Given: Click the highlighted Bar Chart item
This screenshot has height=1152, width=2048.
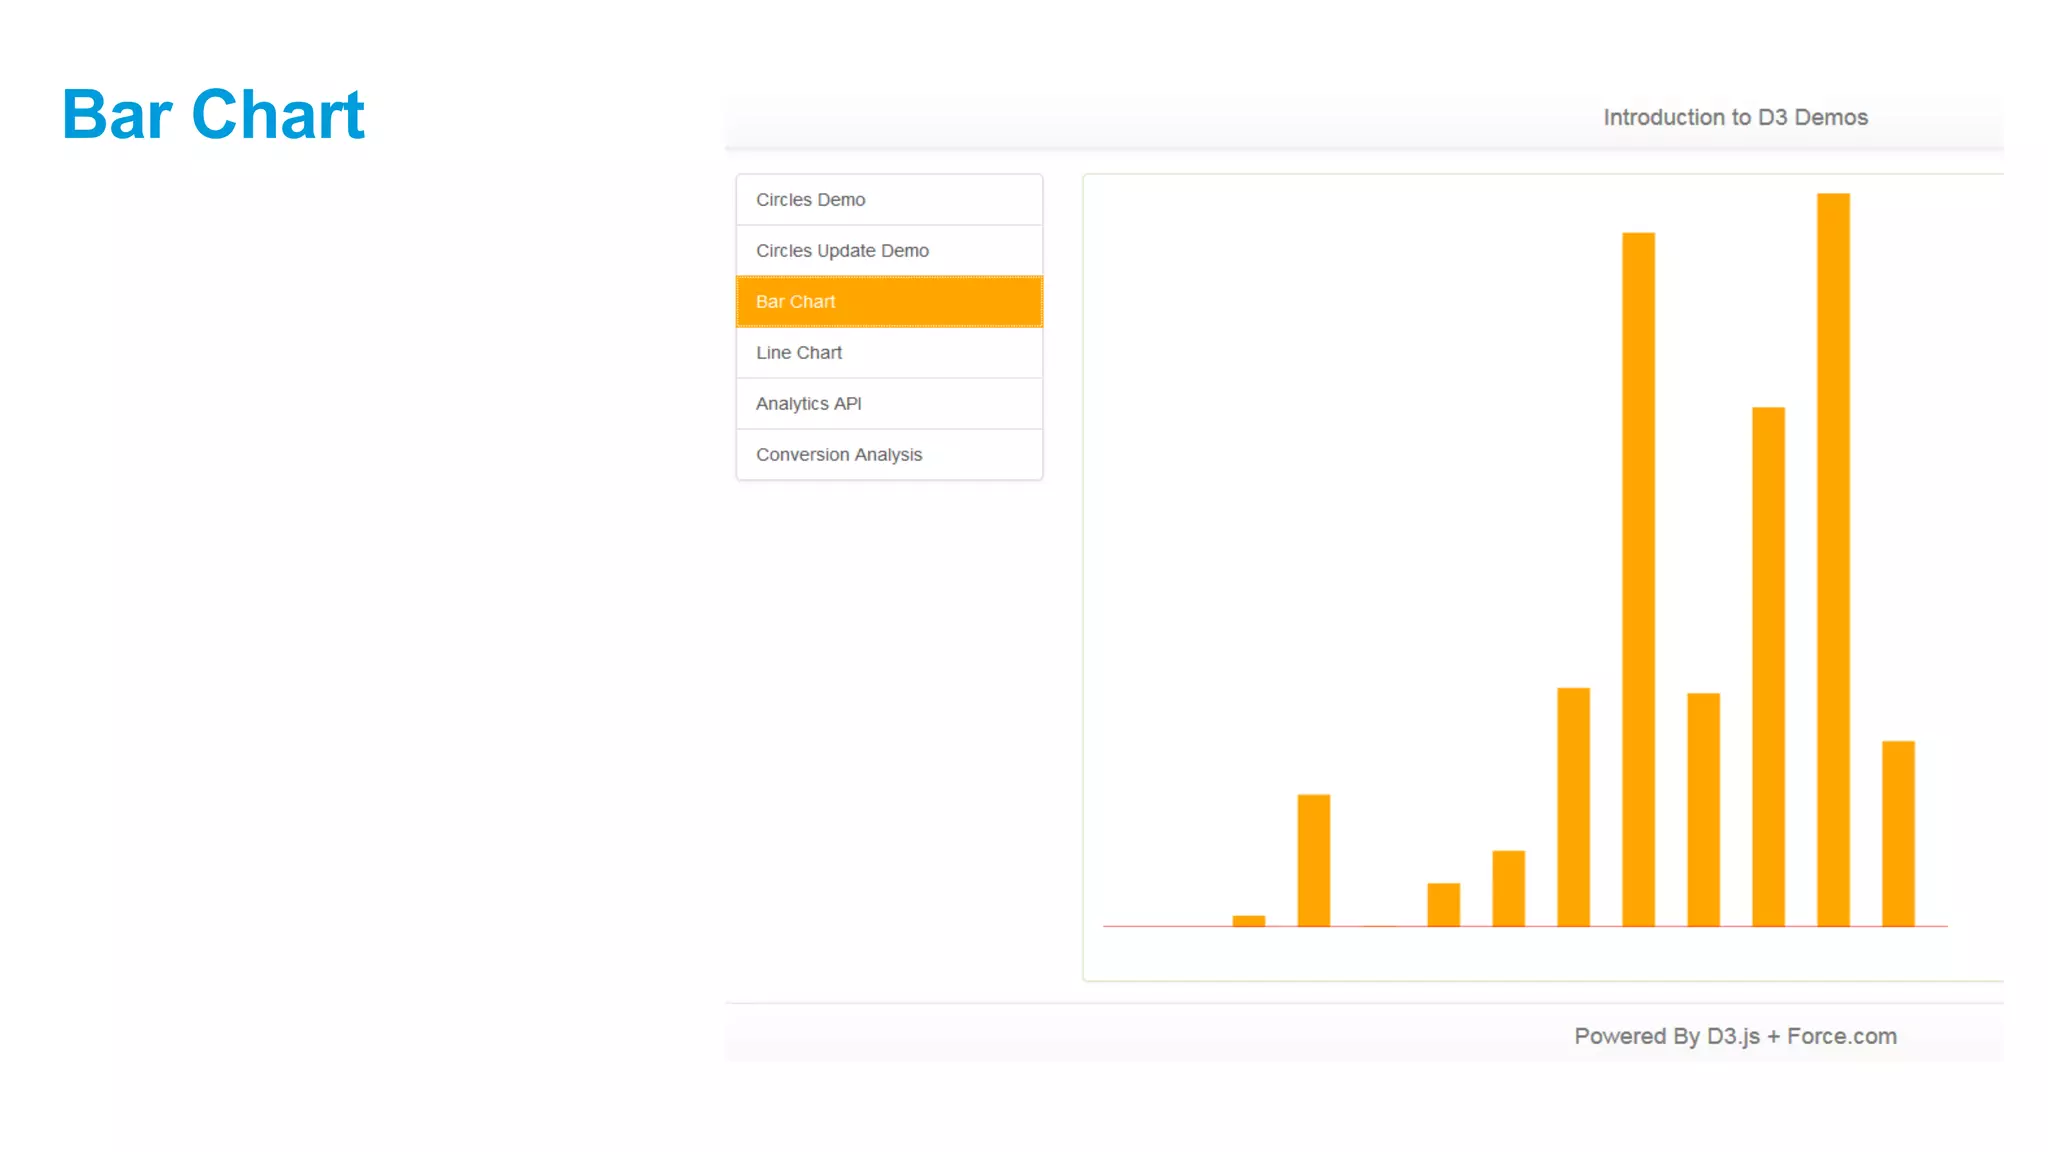Looking at the screenshot, I should [889, 302].
